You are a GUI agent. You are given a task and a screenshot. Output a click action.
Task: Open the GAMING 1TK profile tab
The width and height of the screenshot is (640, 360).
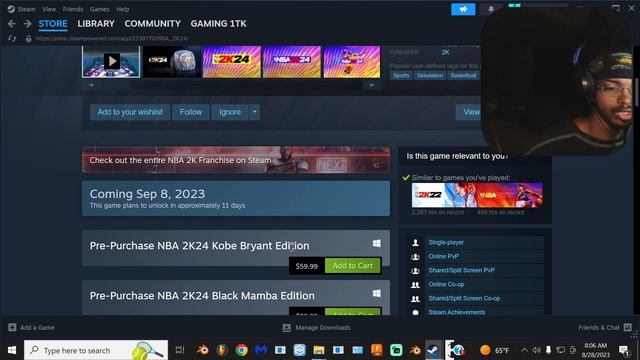pos(218,24)
